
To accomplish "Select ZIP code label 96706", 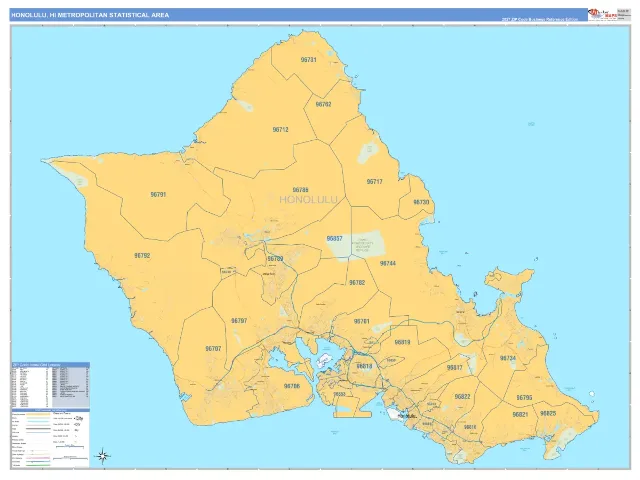I will point(292,386).
